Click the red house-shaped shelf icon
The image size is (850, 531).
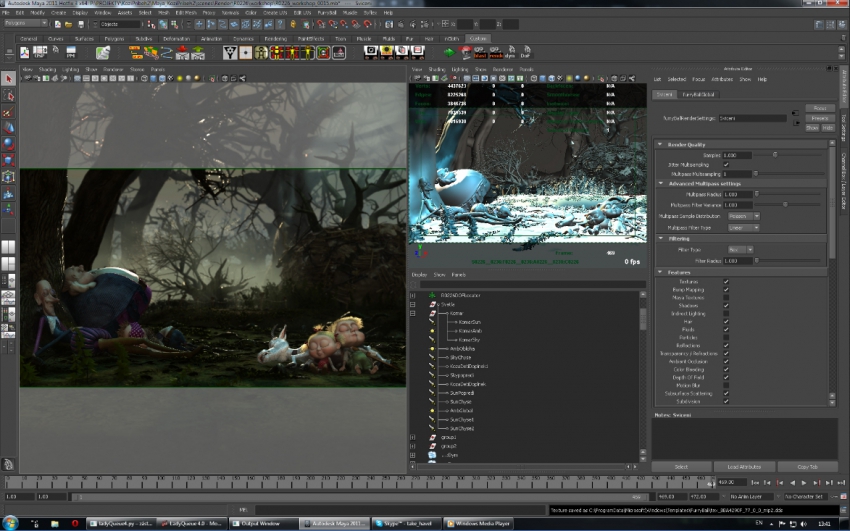(x=339, y=53)
